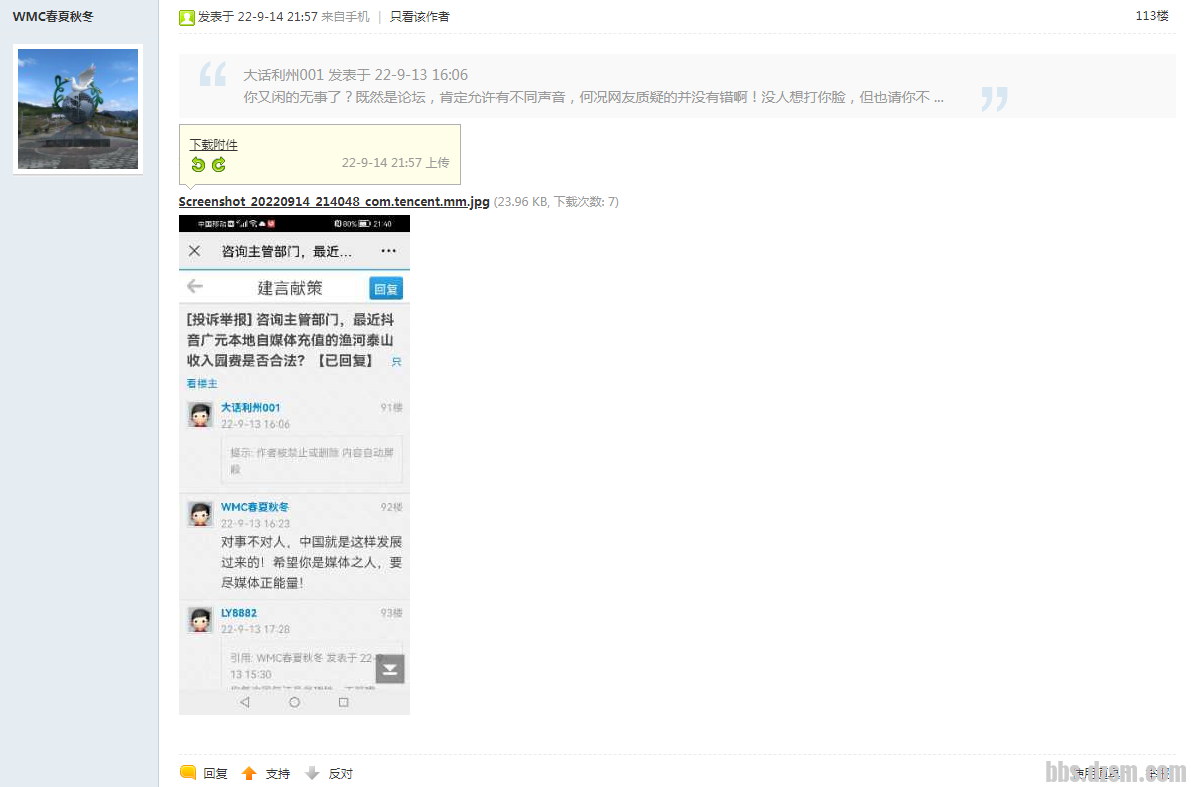This screenshot has width=1191, height=787.
Task: Click the quoted 大话利州001 post header
Action: pyautogui.click(x=355, y=75)
